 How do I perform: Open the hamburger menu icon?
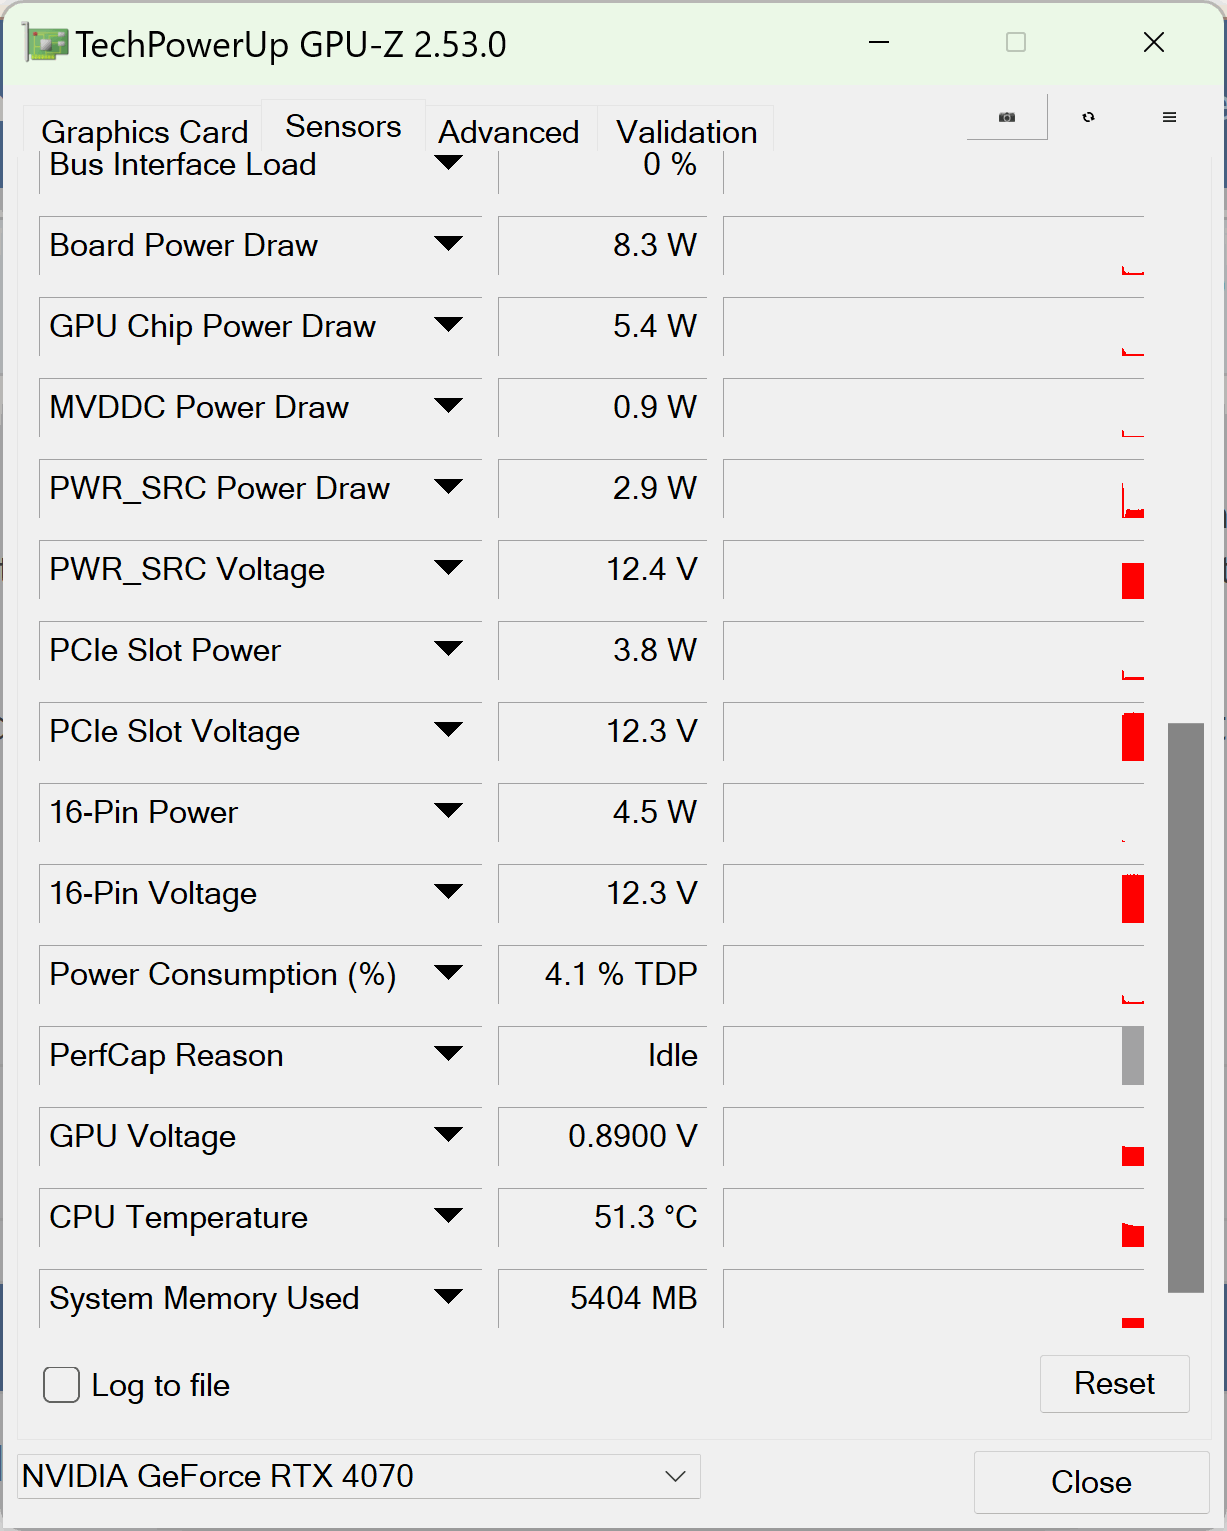(x=1169, y=117)
